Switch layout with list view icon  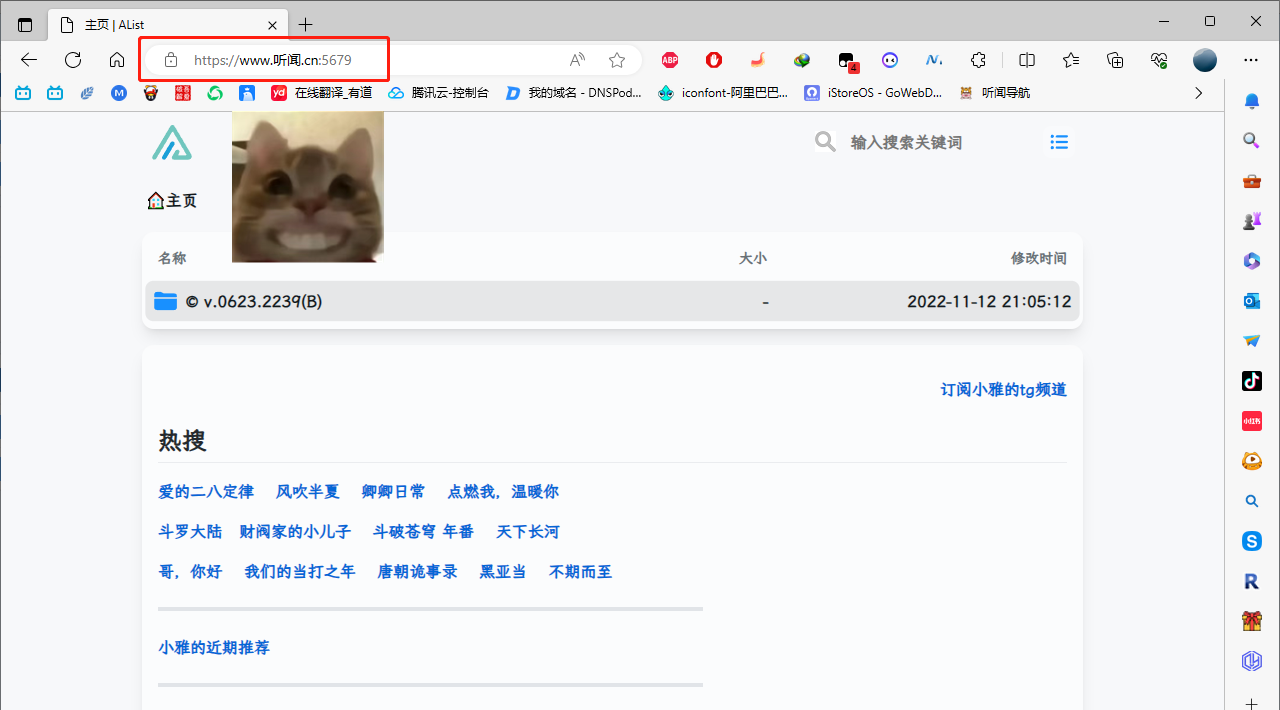point(1059,142)
